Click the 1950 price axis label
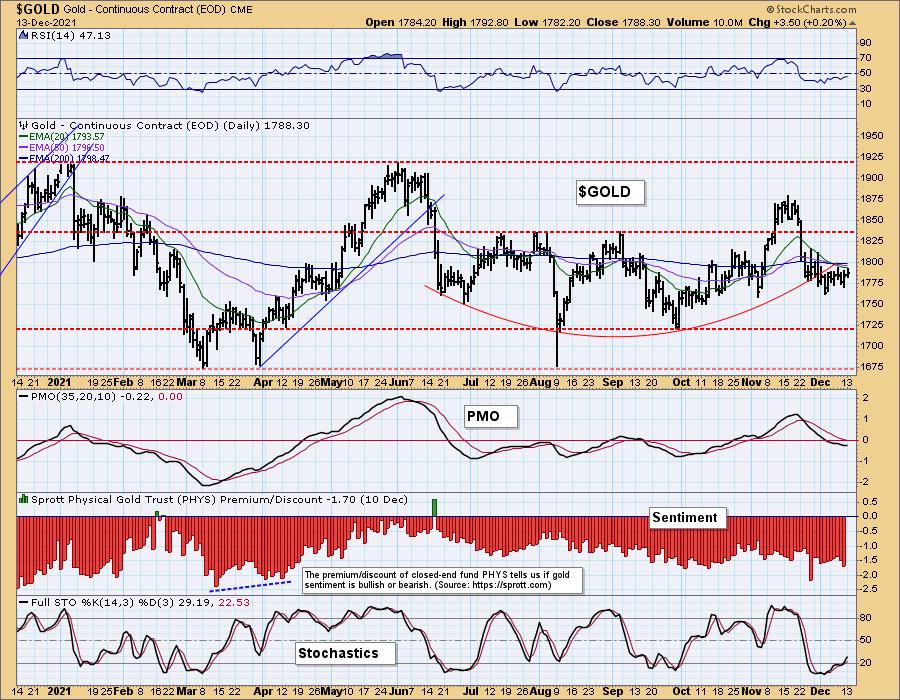The height and width of the screenshot is (700, 900). click(871, 136)
